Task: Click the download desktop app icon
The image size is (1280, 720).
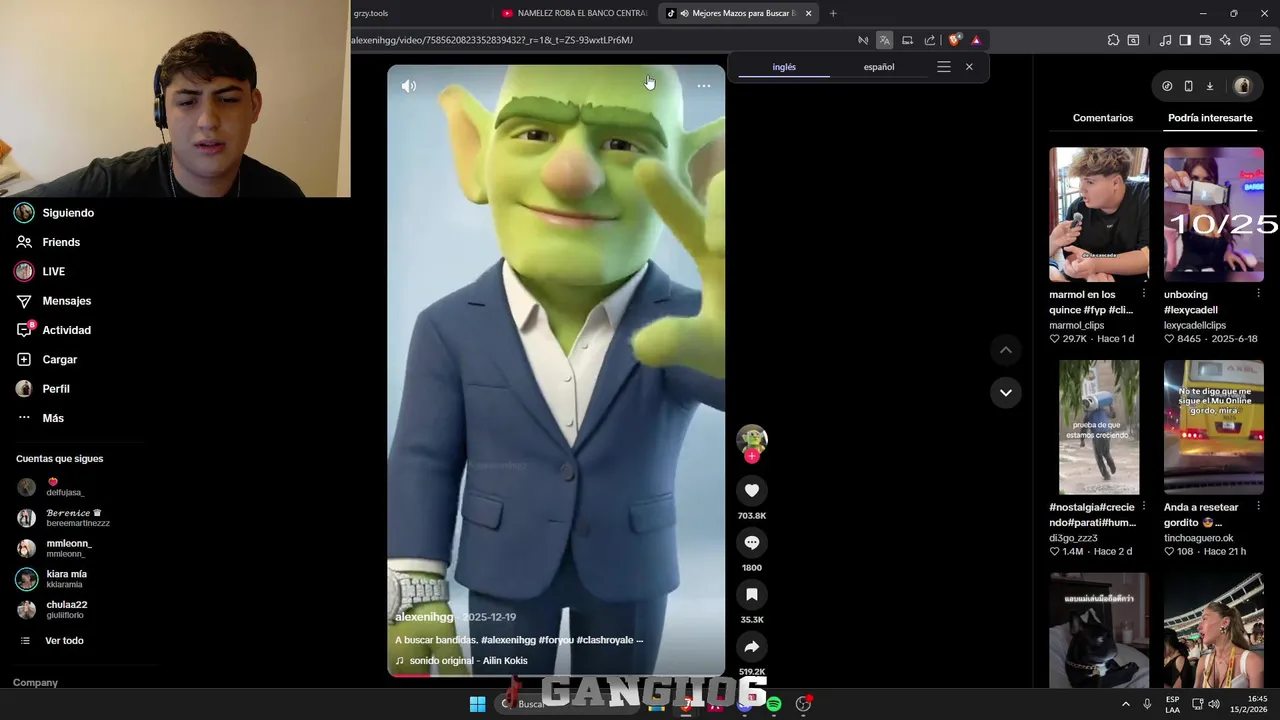Action: [1209, 86]
